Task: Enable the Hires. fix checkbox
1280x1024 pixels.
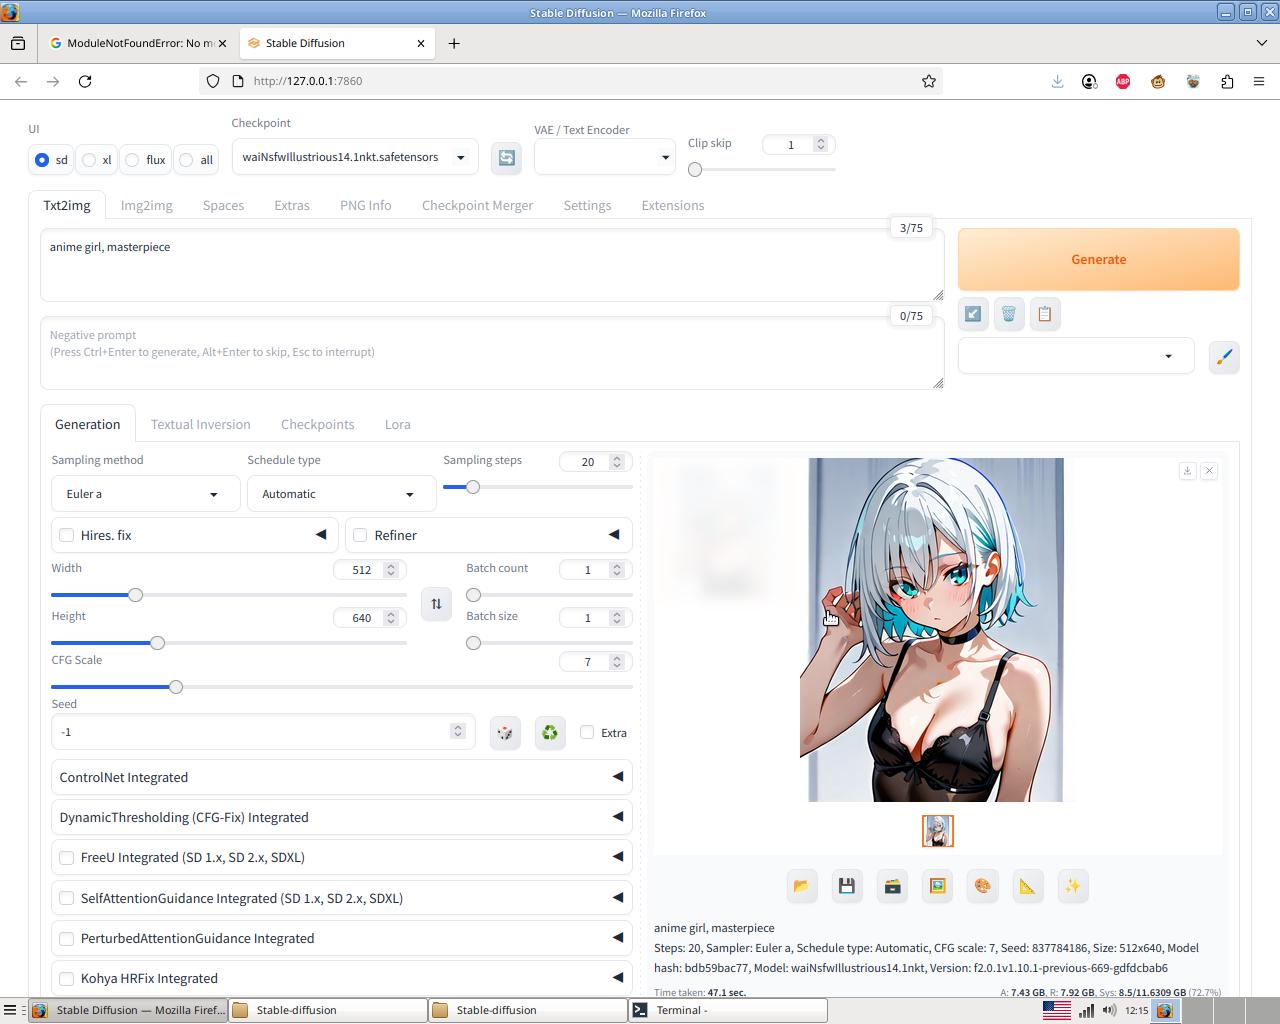Action: (67, 536)
